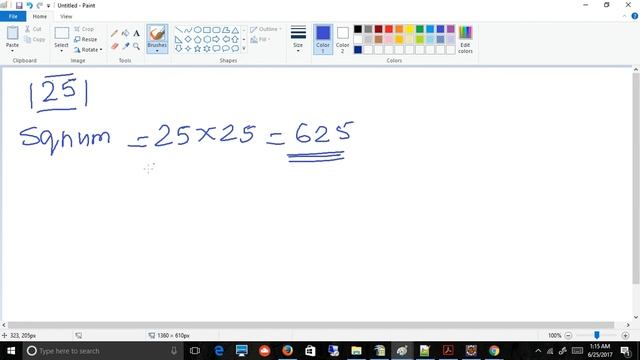Click the Resize button
Image resolution: width=640 pixels, height=360 pixels.
pos(86,40)
